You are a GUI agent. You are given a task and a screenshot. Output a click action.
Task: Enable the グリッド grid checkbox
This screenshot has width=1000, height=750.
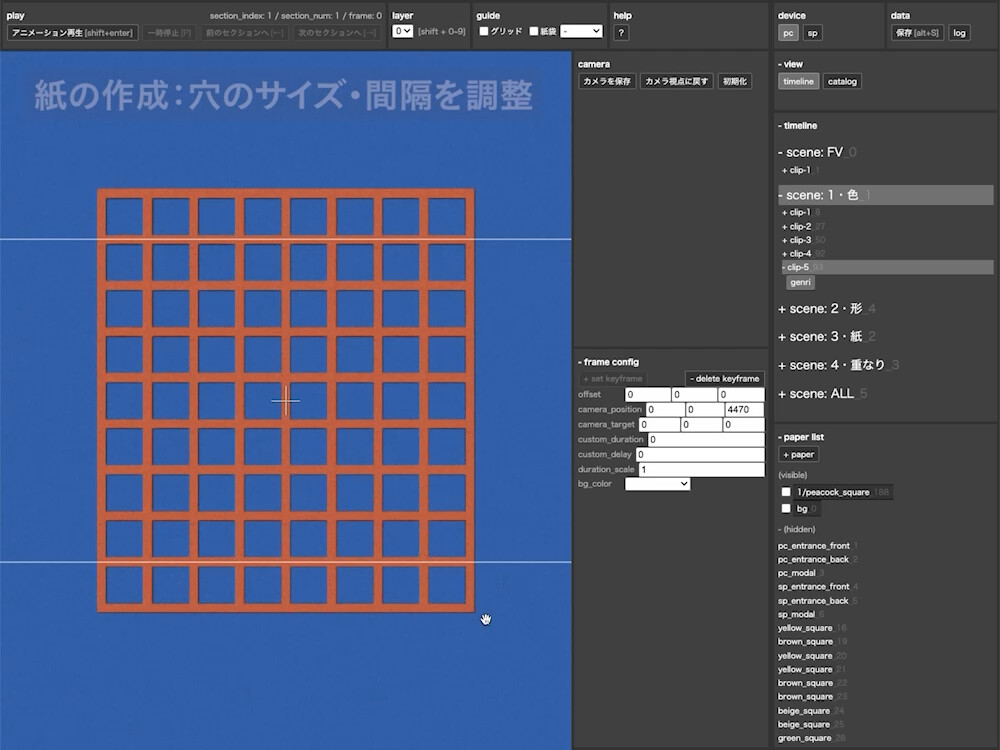[x=485, y=31]
